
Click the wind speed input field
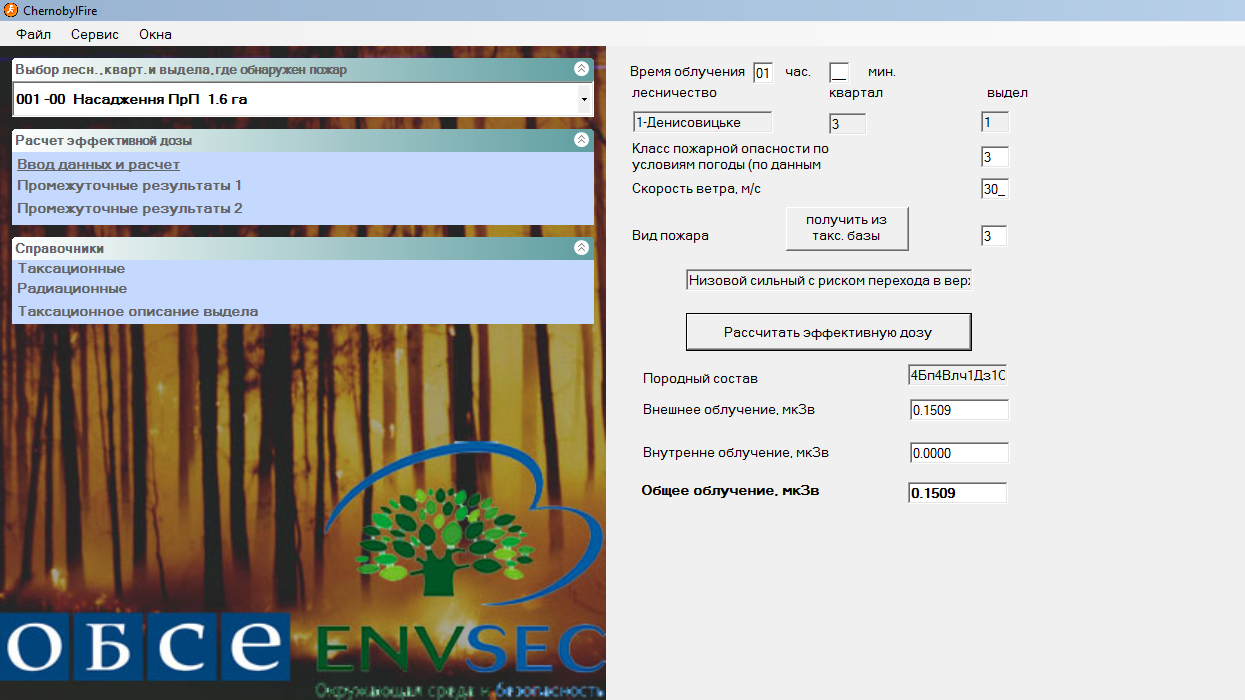point(994,189)
